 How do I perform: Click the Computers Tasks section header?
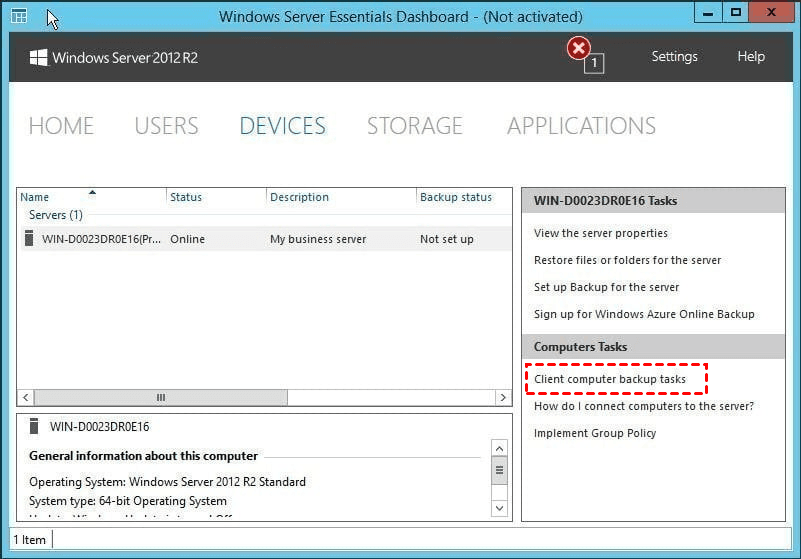(653, 347)
